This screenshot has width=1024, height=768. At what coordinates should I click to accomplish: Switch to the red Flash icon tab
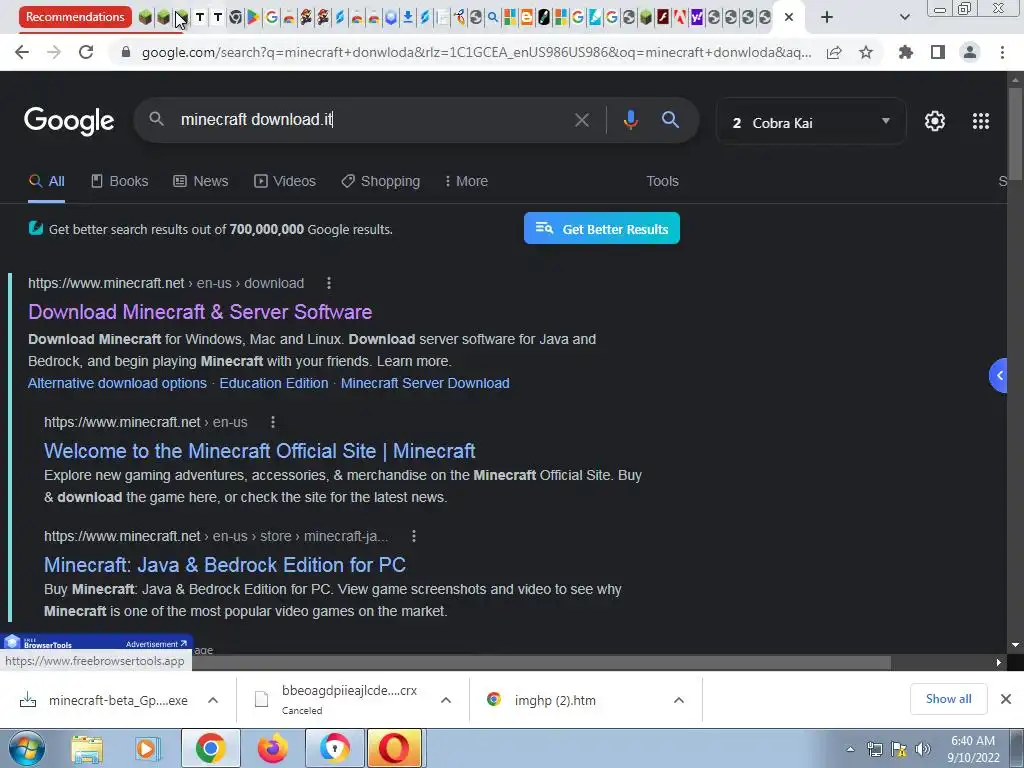(663, 17)
